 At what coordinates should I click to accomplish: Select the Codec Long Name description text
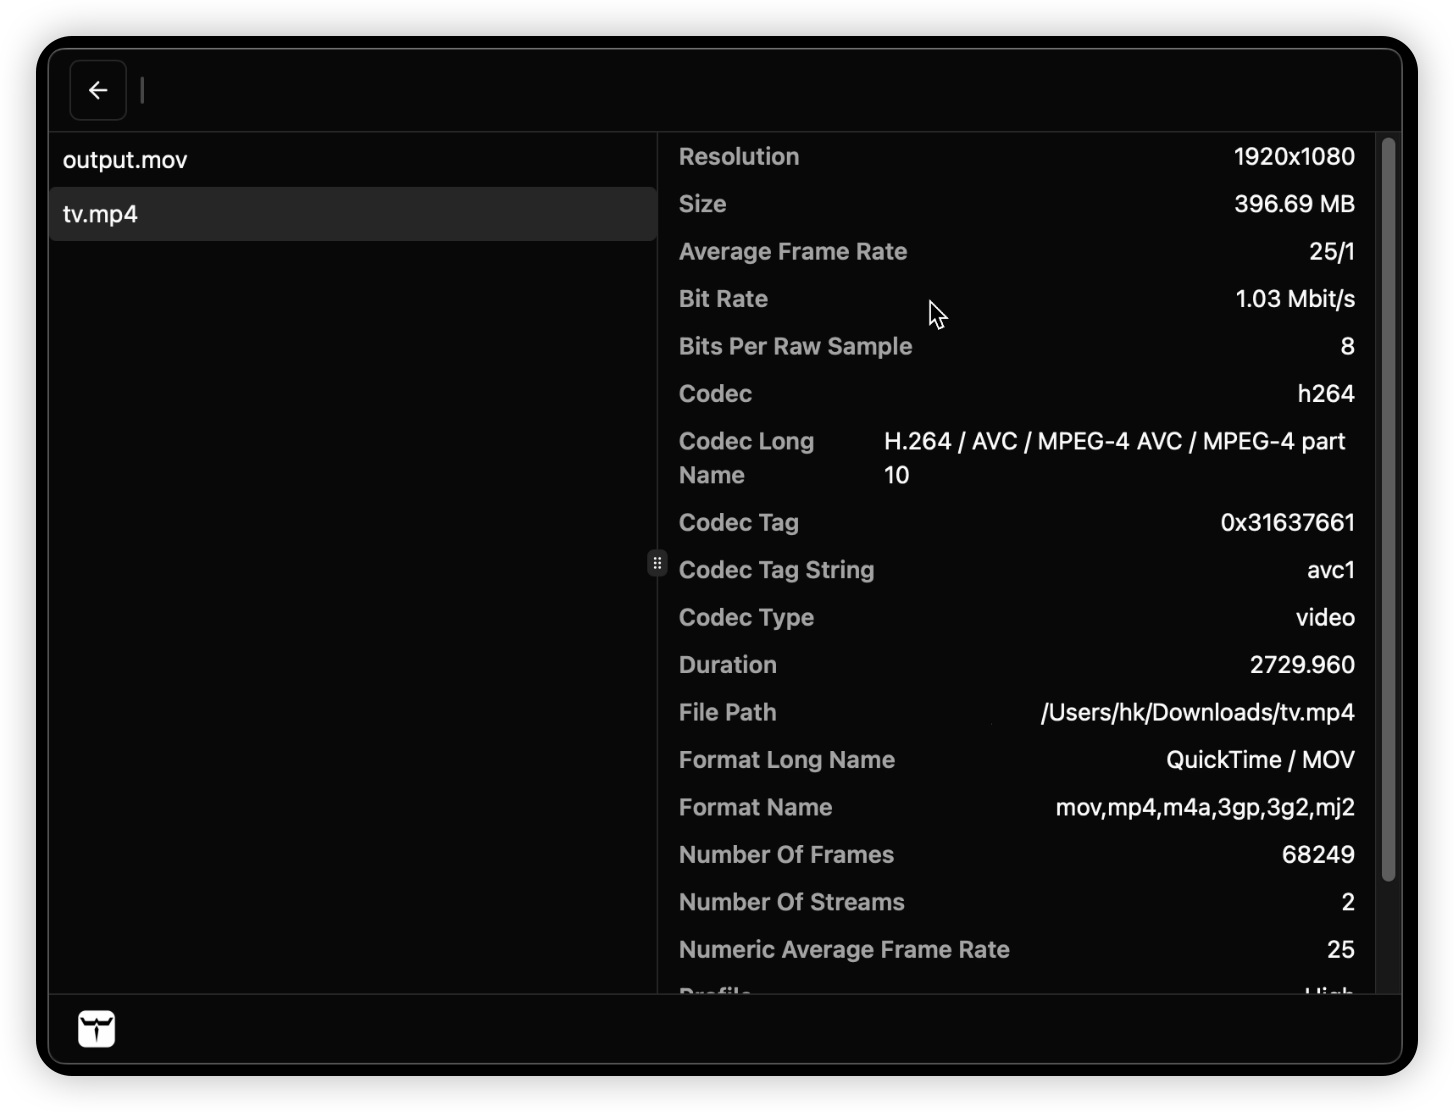(1114, 458)
